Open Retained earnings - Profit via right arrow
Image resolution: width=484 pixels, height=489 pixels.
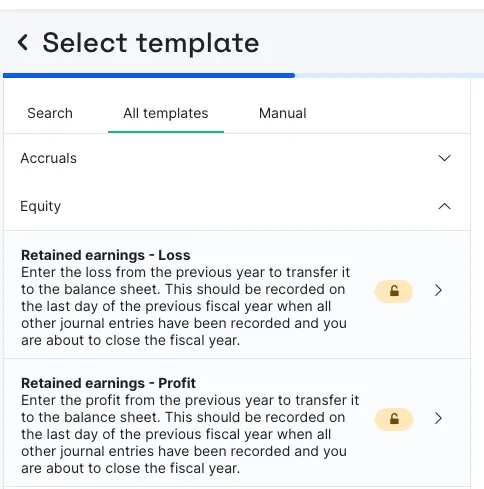[x=438, y=418]
